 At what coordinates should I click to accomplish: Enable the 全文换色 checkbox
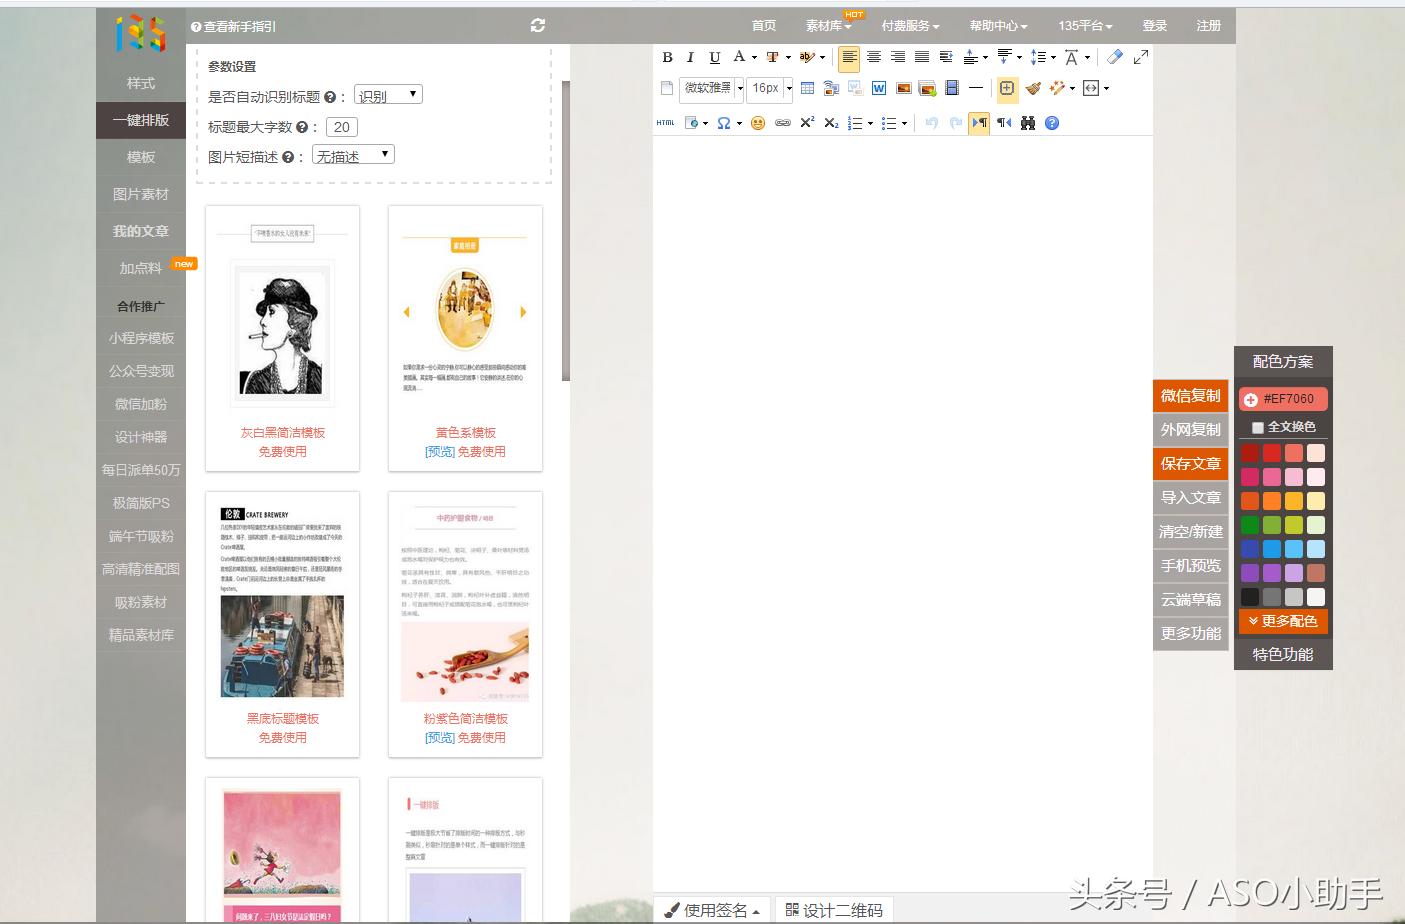(1258, 427)
